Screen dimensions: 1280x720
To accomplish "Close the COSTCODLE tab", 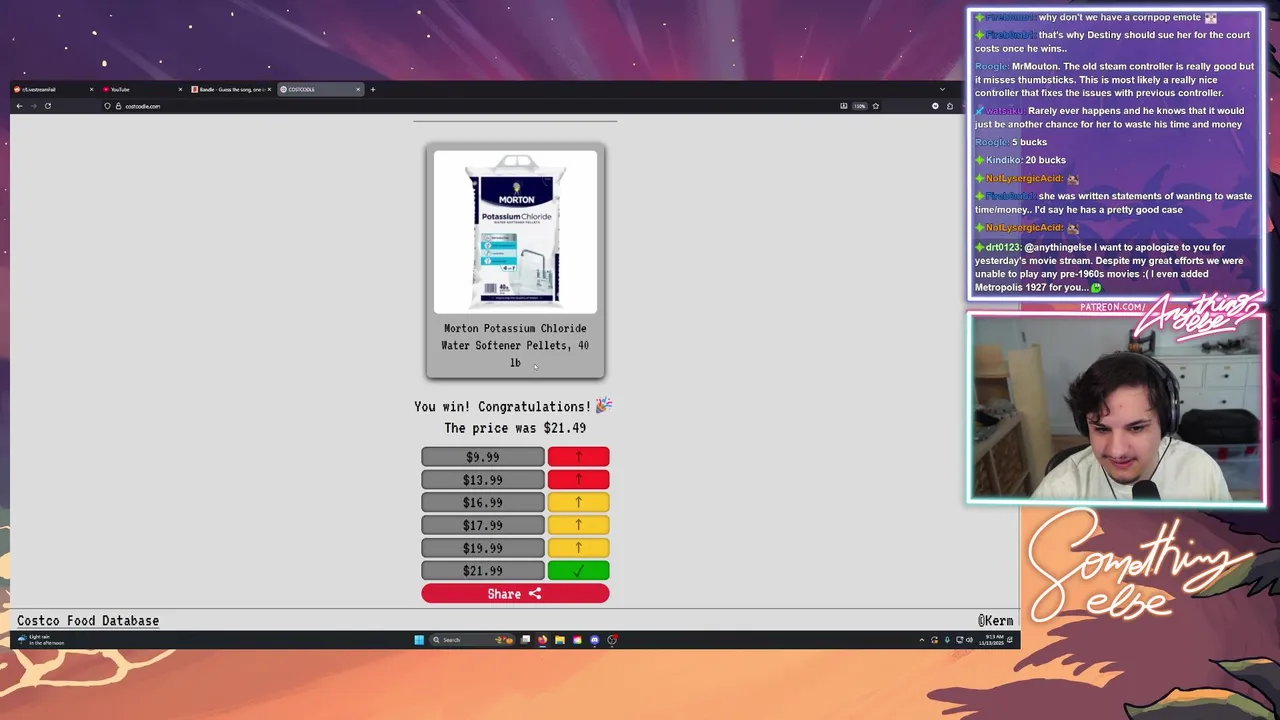I will tap(358, 89).
